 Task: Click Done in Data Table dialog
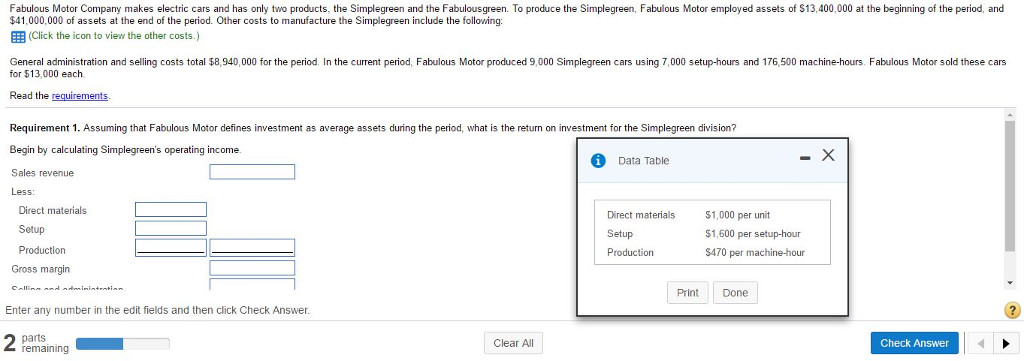735,292
